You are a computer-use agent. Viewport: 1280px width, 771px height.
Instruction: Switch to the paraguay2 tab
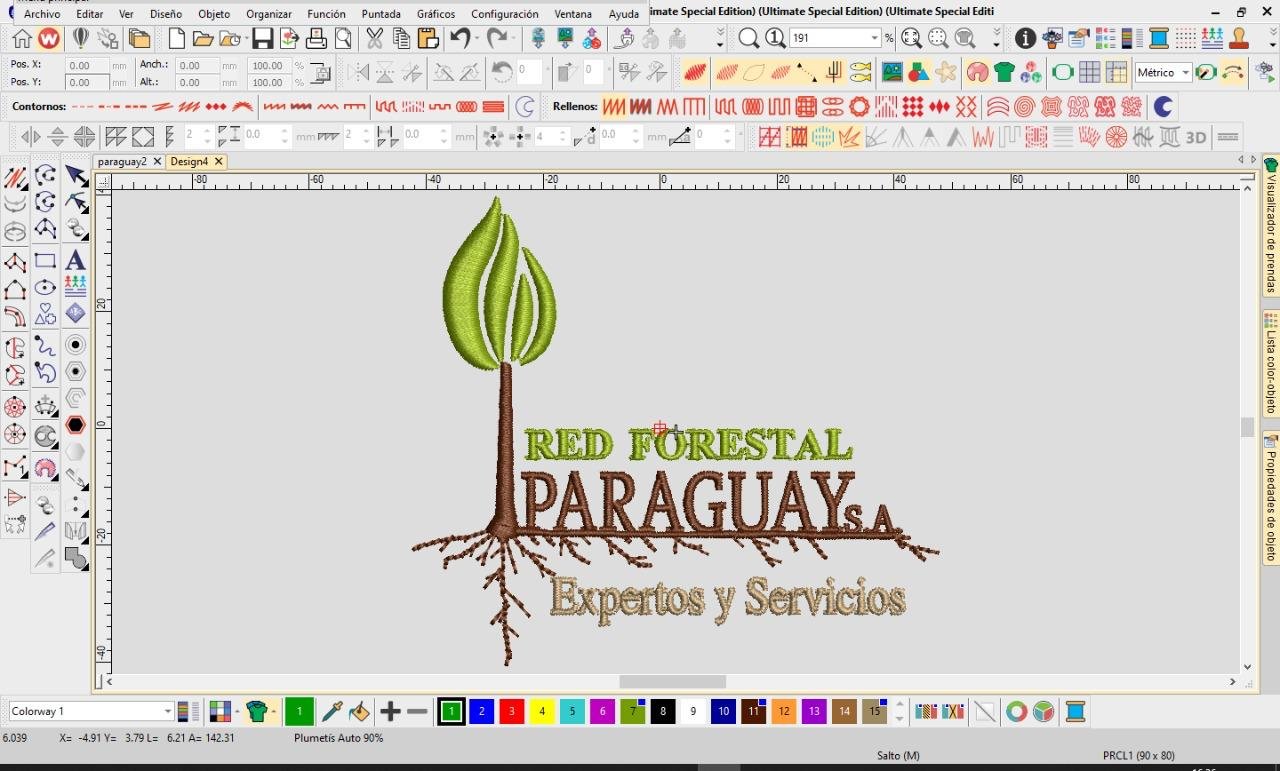pos(122,161)
